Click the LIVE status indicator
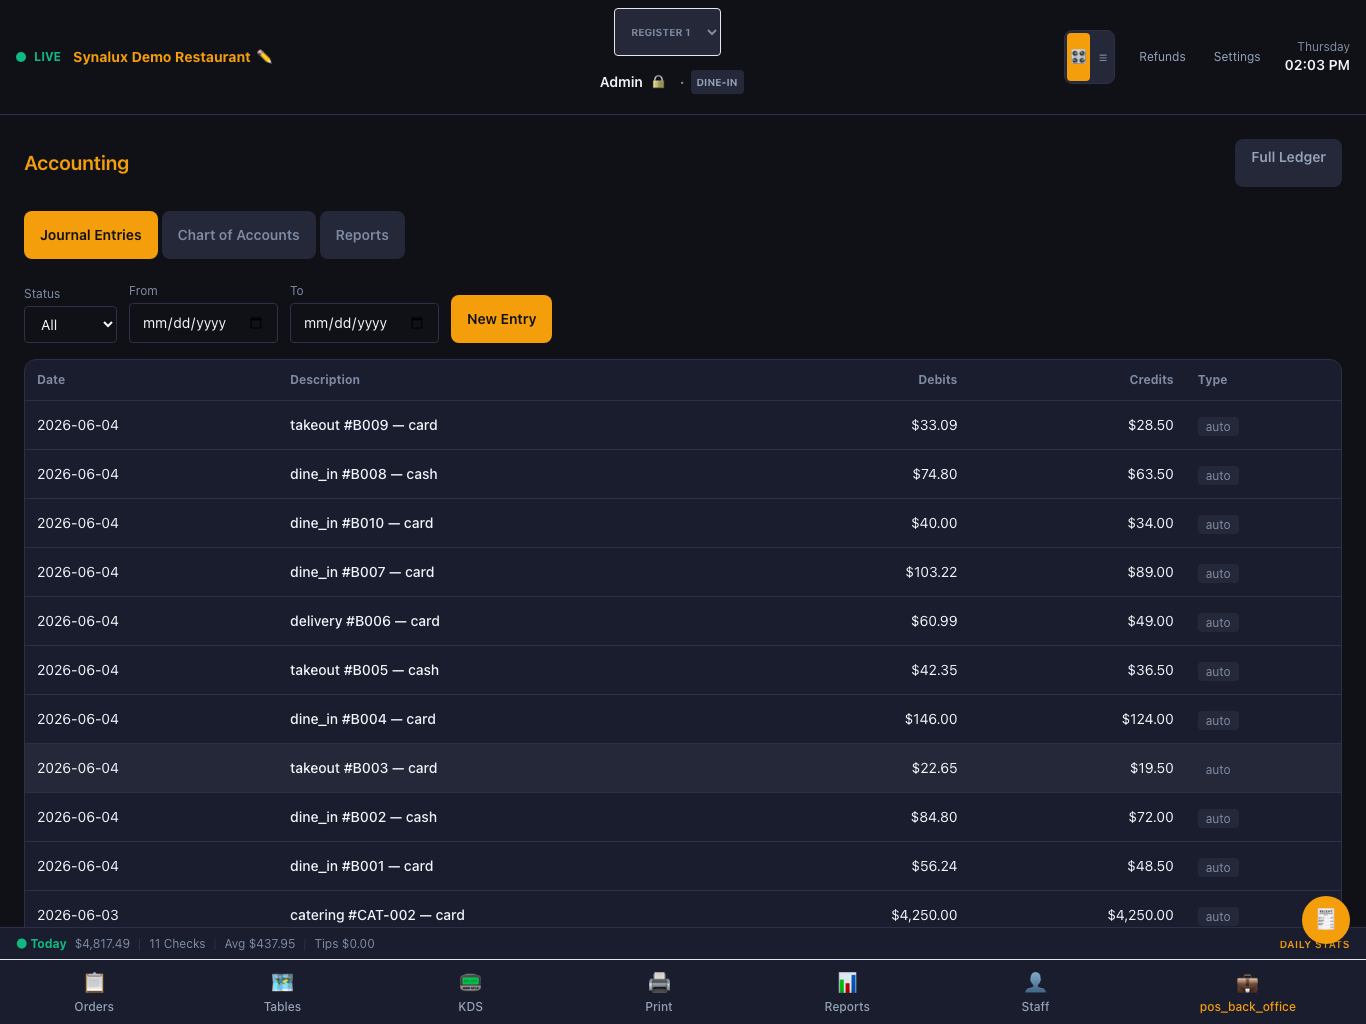Viewport: 1366px width, 1024px height. coord(38,57)
